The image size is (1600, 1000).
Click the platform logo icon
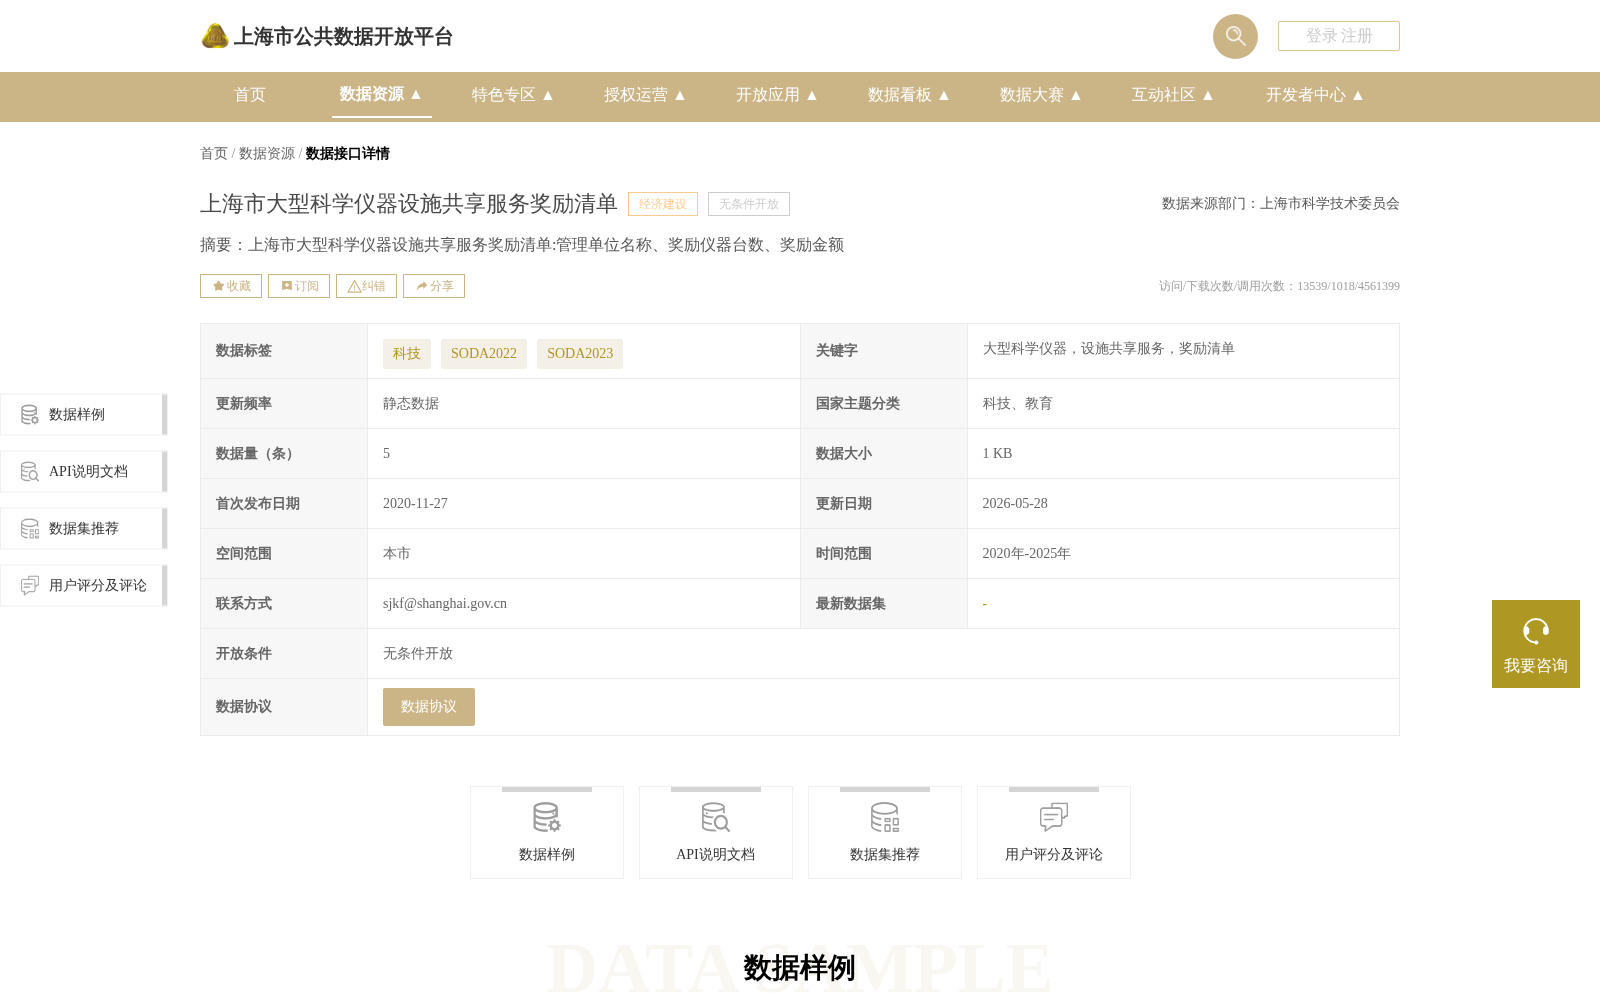(215, 36)
